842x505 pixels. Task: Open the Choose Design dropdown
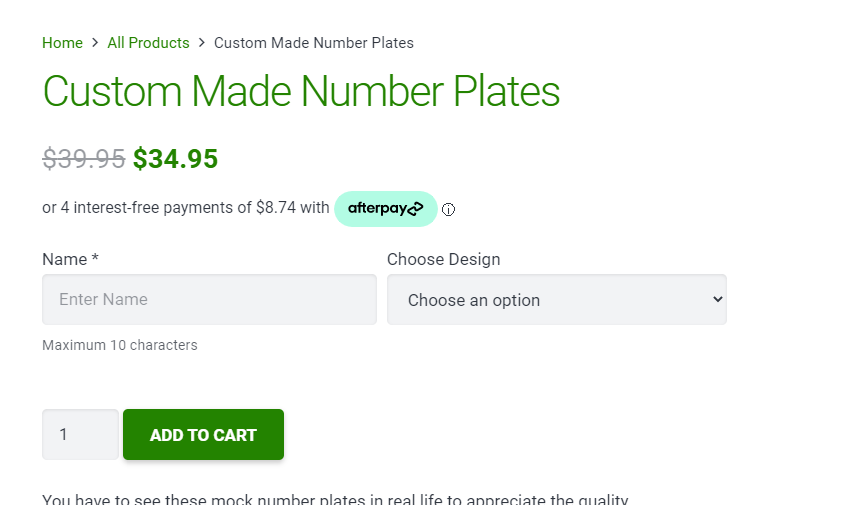click(556, 300)
